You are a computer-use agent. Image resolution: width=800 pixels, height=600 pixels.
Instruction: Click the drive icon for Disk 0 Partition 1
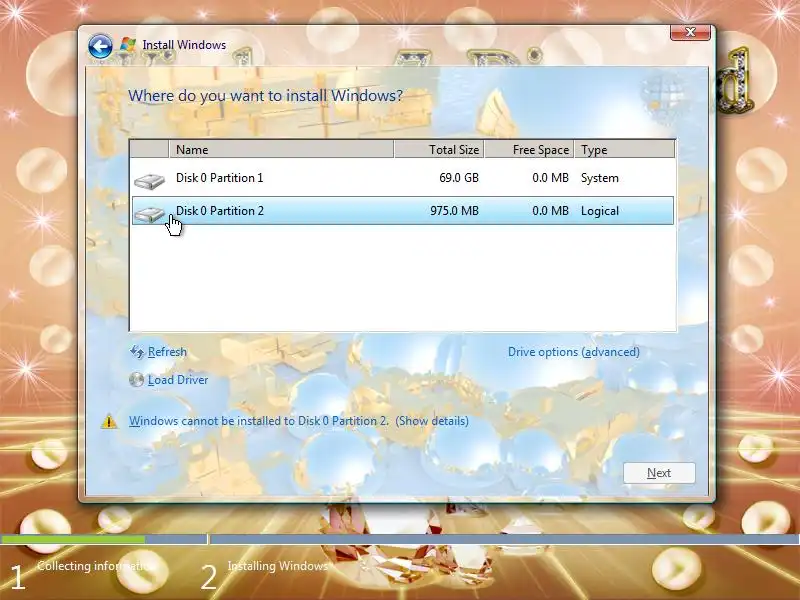(149, 181)
